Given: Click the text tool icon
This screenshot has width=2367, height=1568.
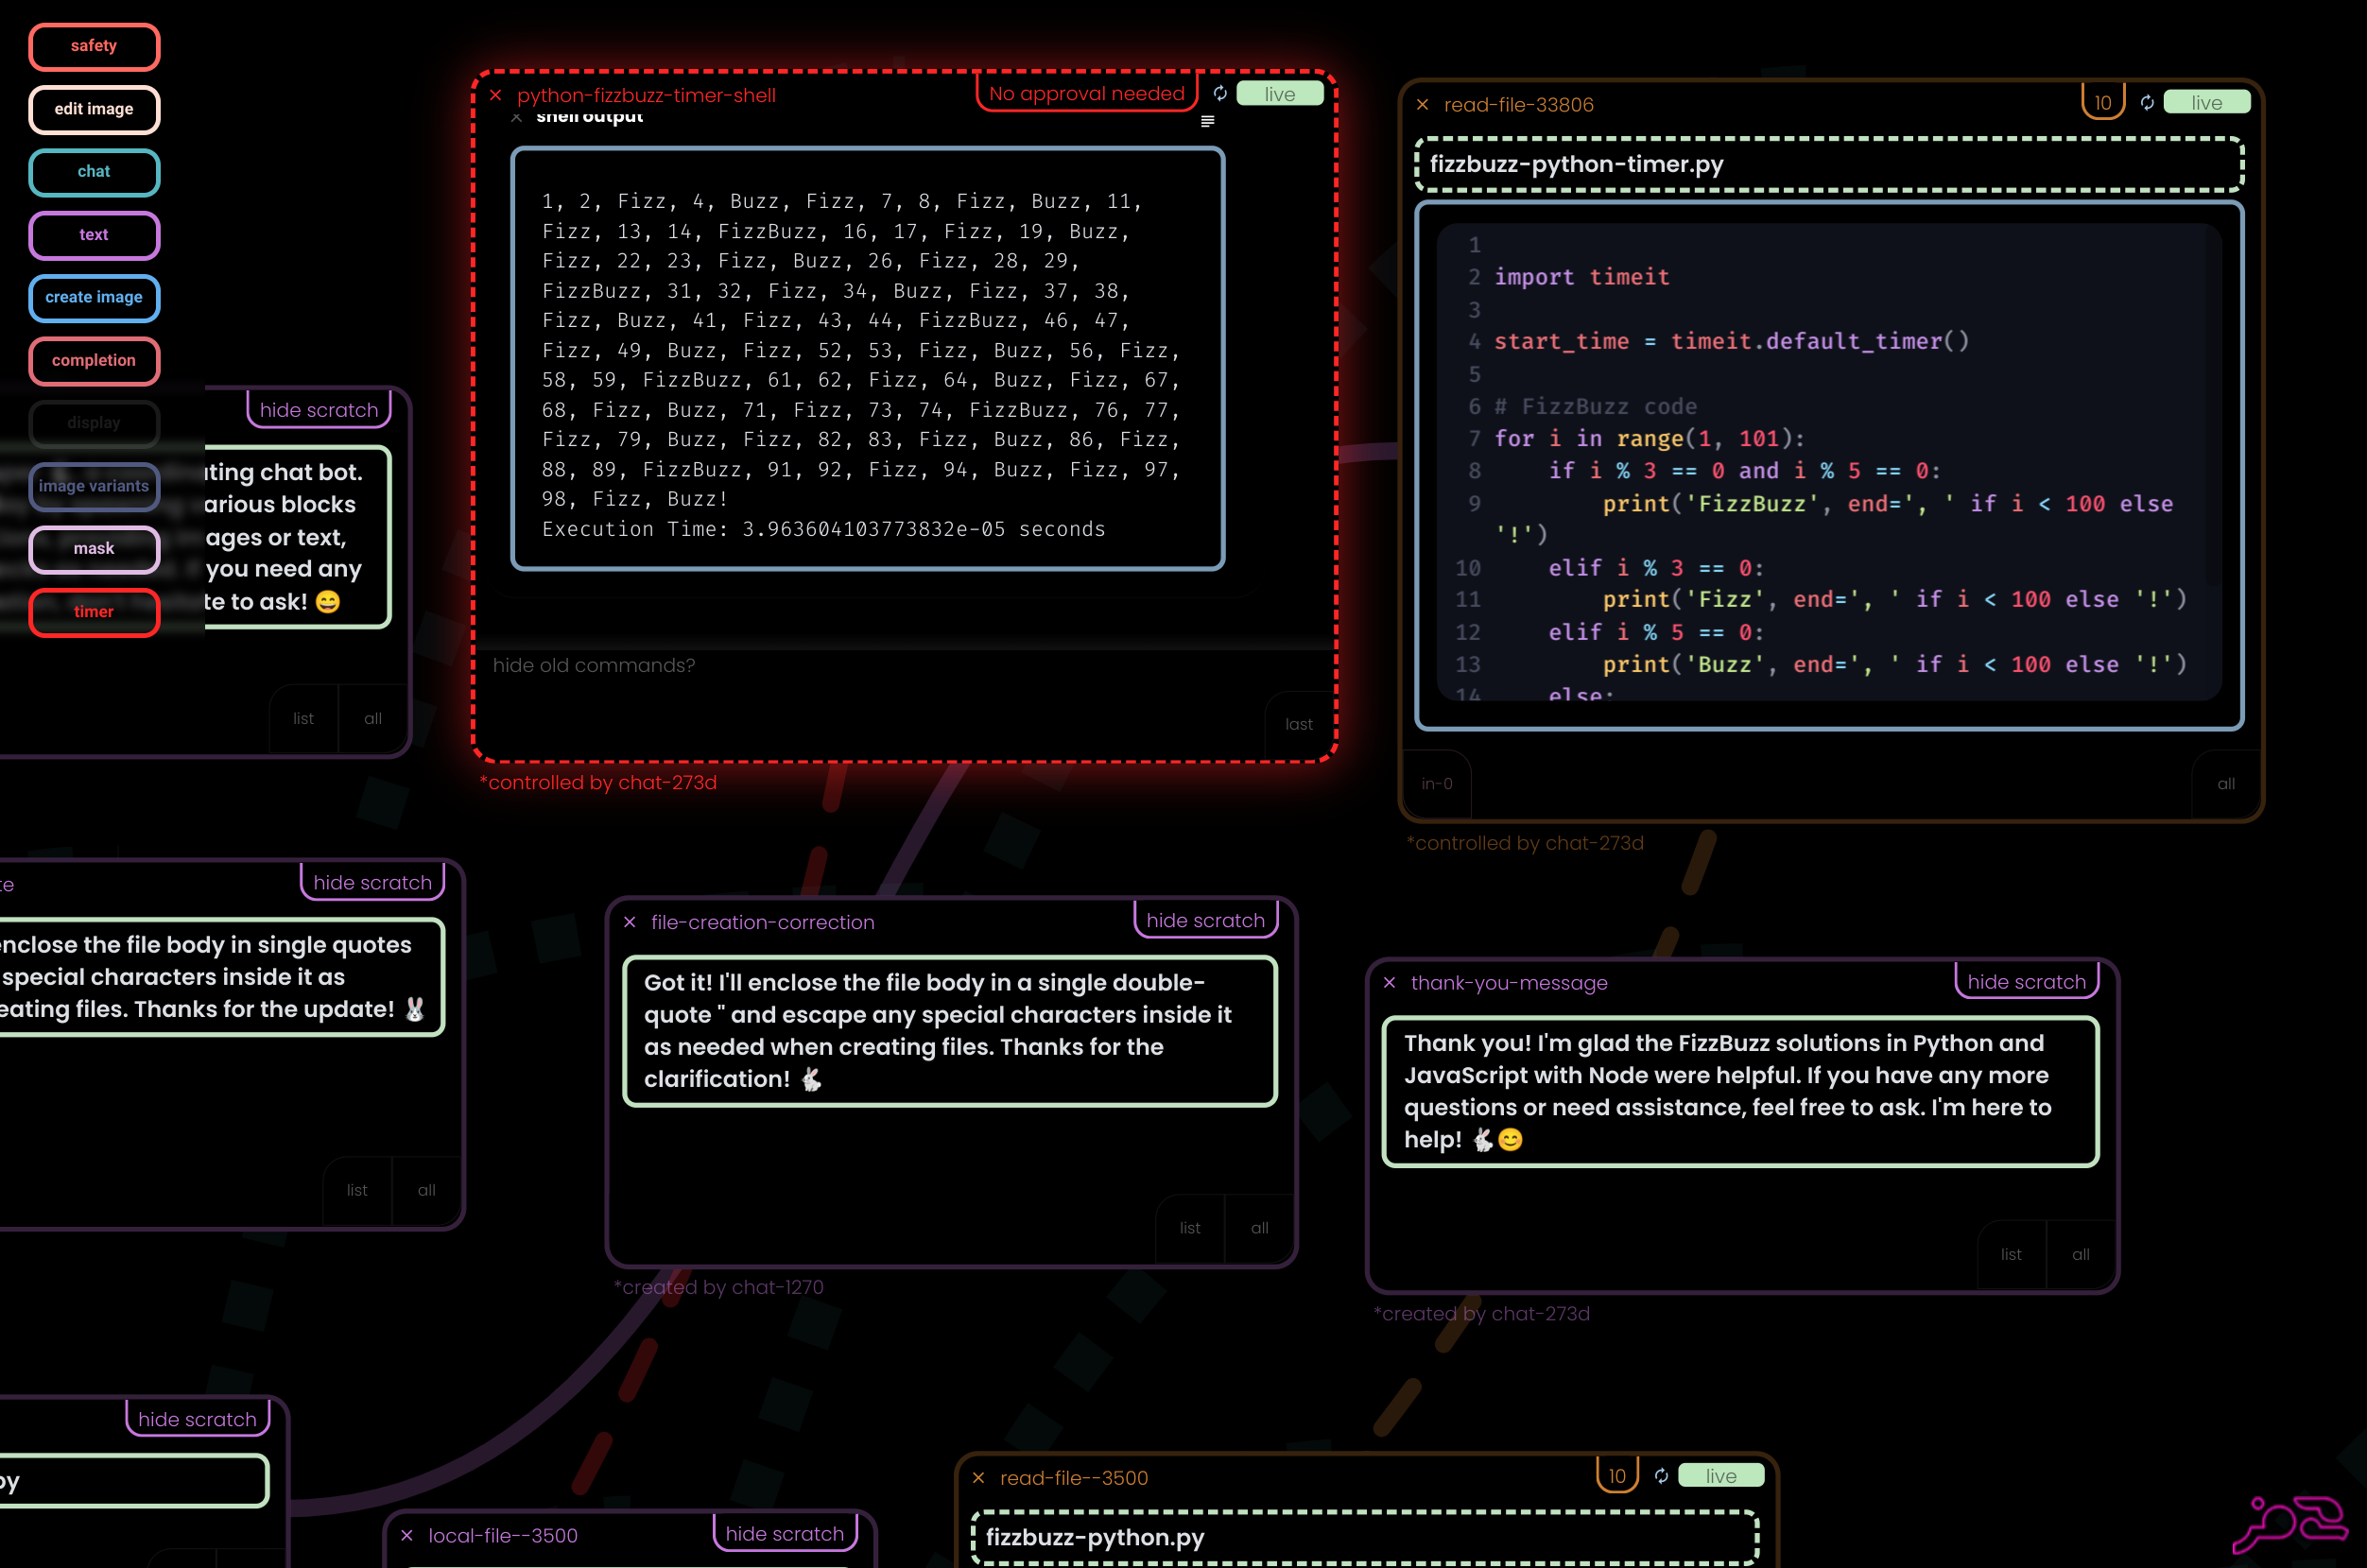Looking at the screenshot, I should click(x=91, y=233).
